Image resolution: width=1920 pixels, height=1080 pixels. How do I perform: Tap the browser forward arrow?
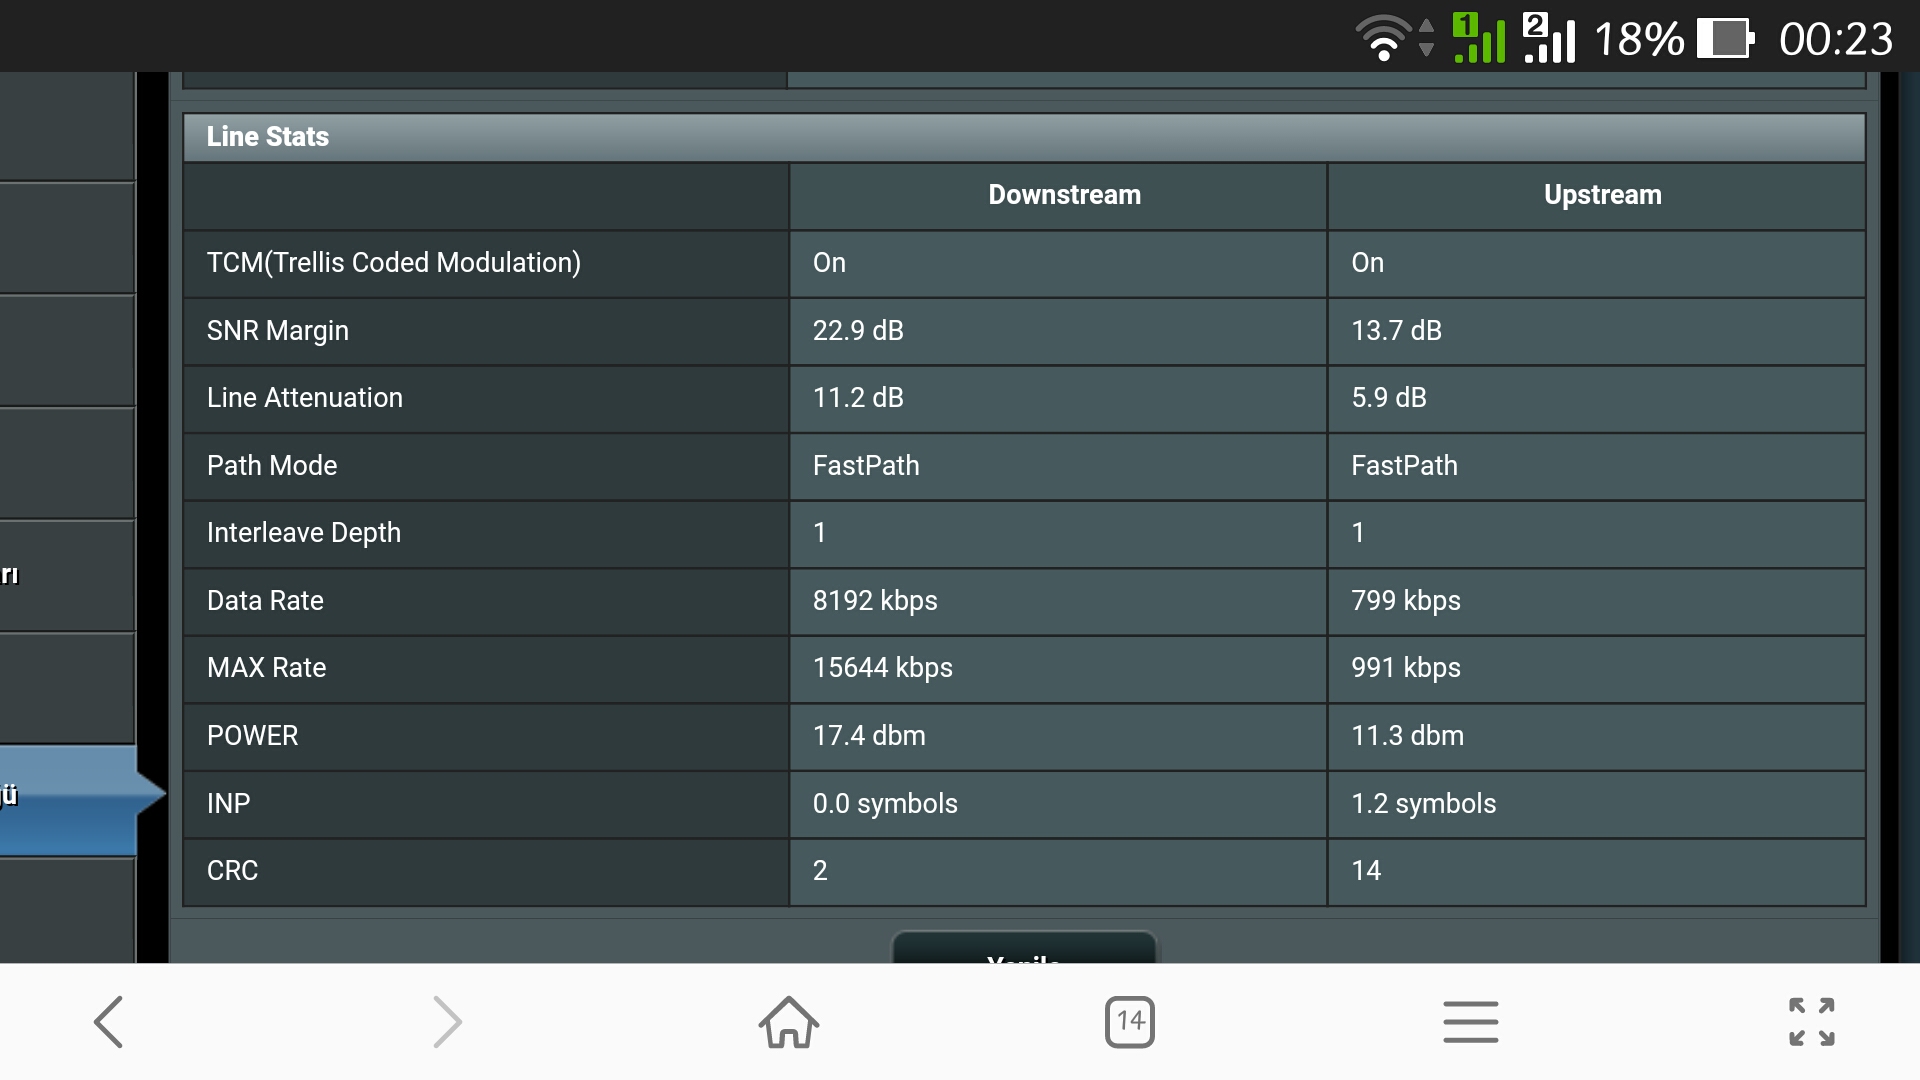(x=447, y=1021)
